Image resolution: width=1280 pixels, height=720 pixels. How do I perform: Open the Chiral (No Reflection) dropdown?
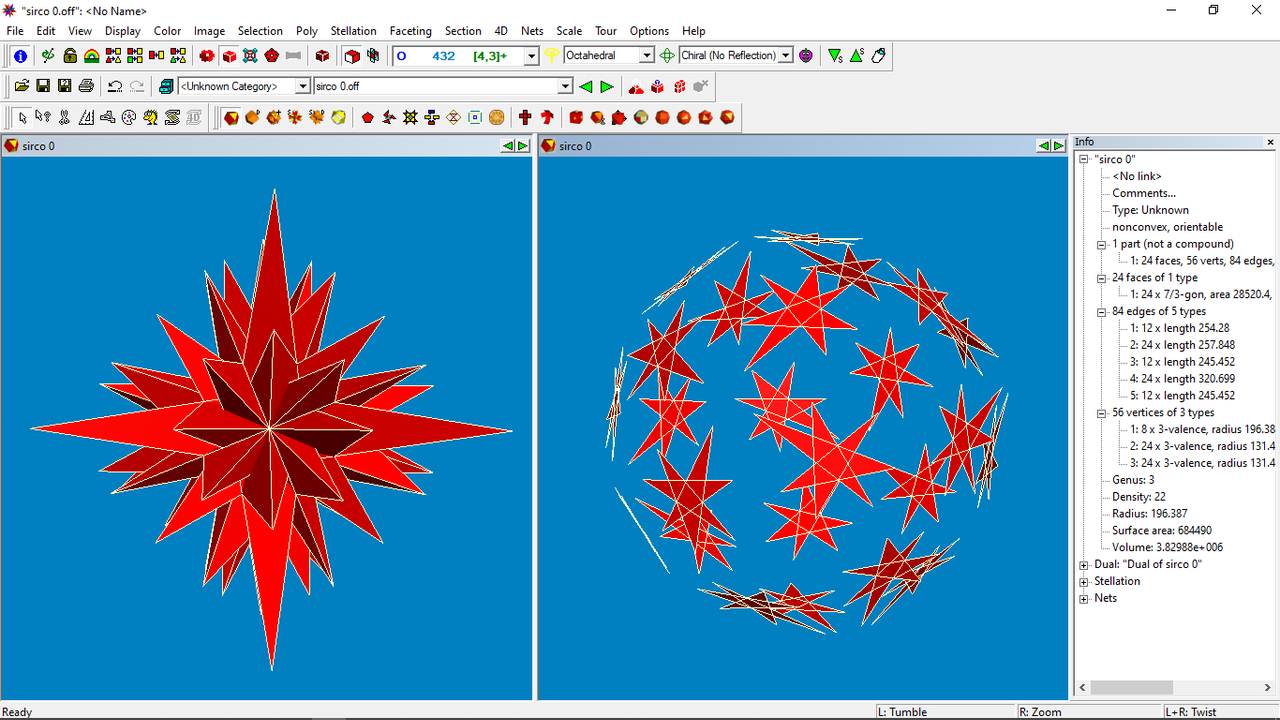pos(786,56)
